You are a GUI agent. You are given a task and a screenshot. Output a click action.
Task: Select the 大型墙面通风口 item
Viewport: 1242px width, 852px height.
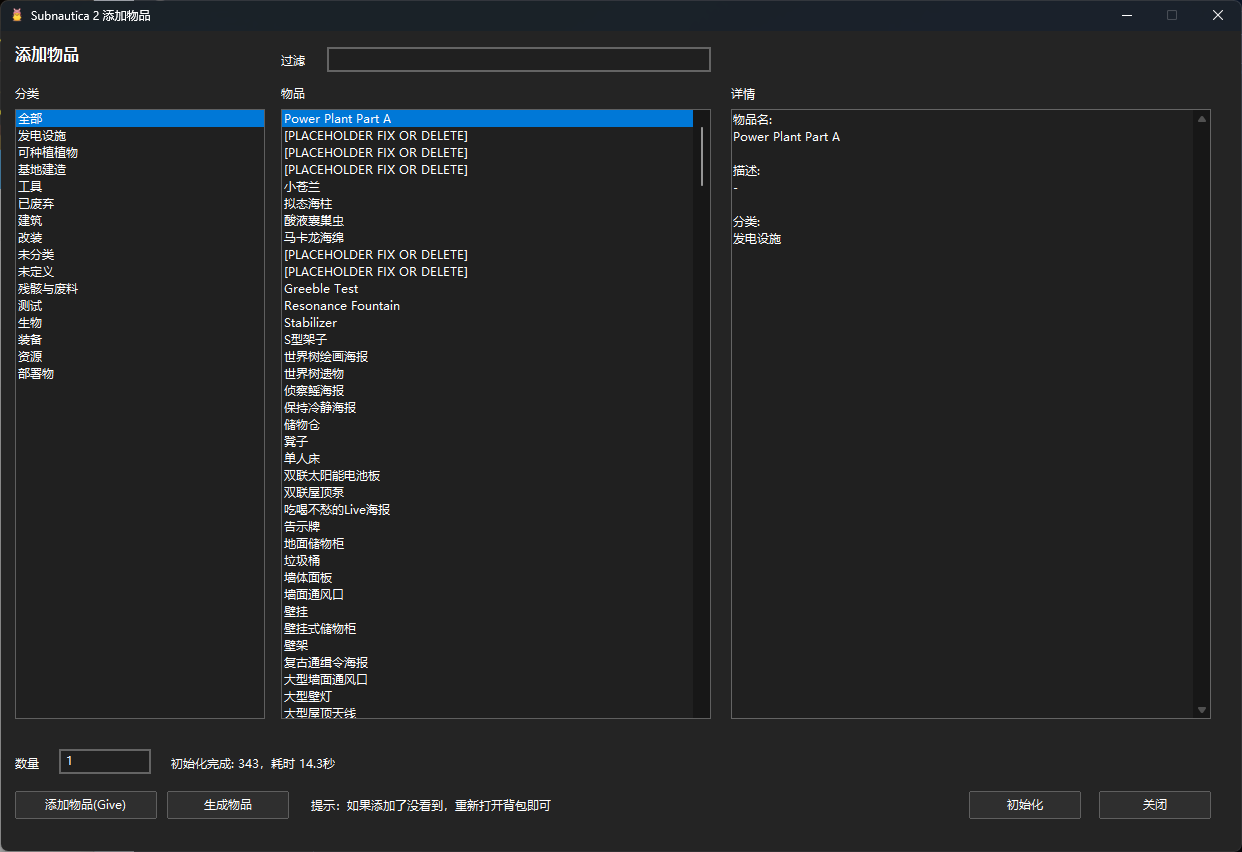[487, 679]
